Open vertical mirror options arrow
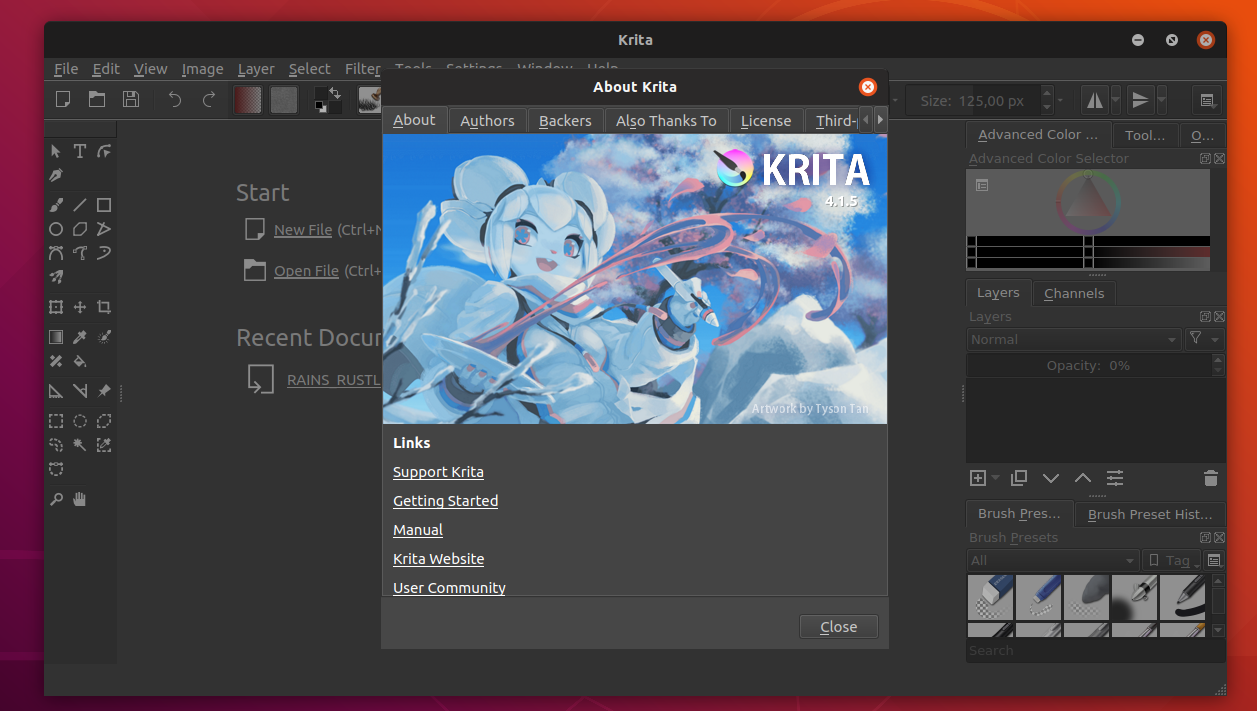1257x711 pixels. (1161, 100)
